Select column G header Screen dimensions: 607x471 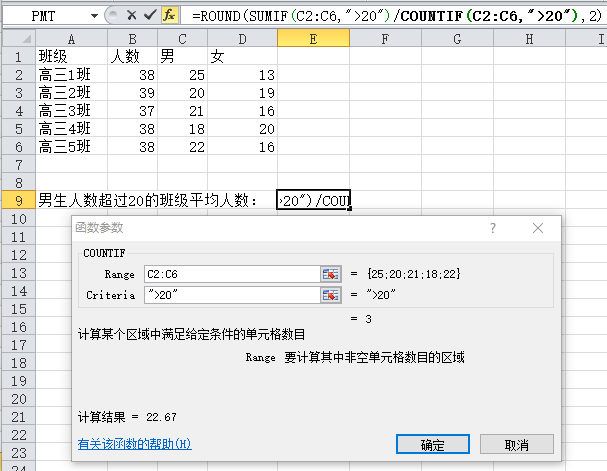coord(457,39)
